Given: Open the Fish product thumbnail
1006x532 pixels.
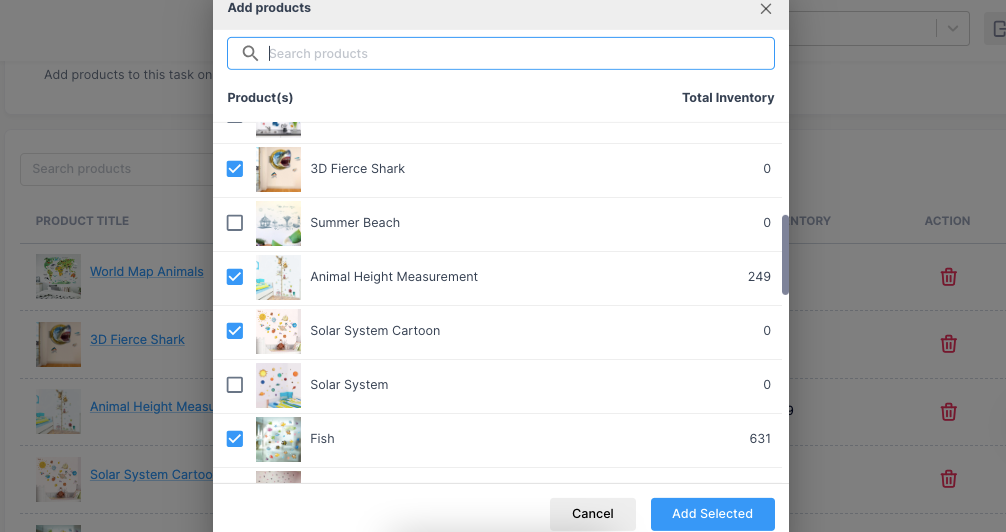Looking at the screenshot, I should pos(278,440).
